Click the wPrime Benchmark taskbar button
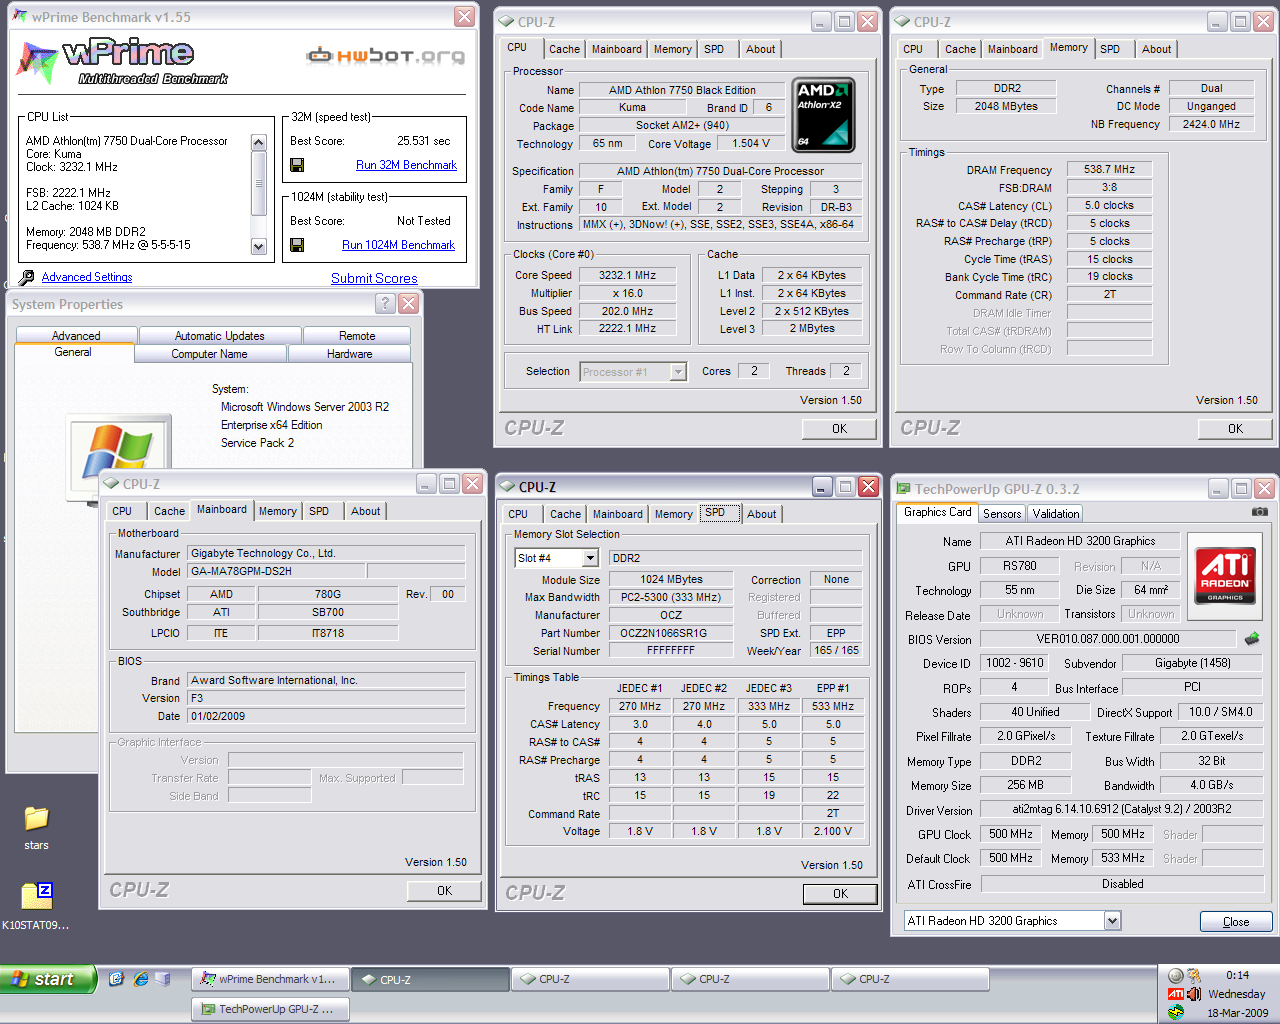Viewport: 1280px width, 1024px height. [x=271, y=979]
